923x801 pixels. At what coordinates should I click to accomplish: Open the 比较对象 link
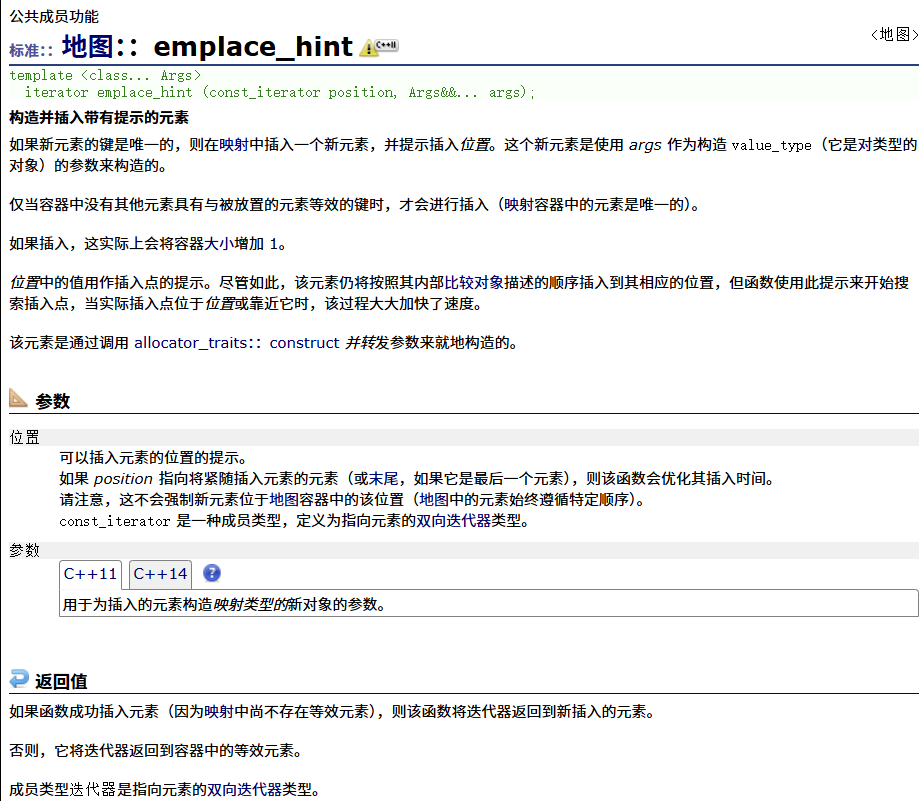click(x=474, y=282)
